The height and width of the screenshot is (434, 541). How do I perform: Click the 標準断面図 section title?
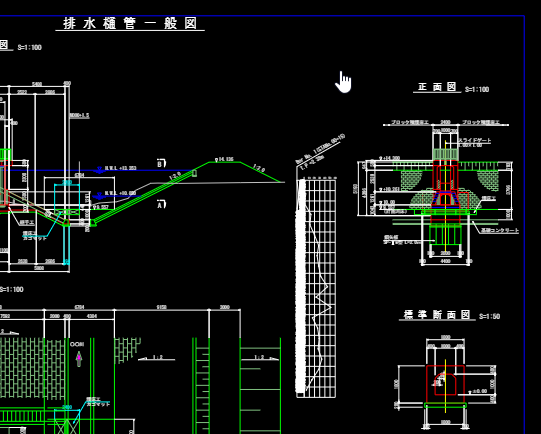[437, 315]
